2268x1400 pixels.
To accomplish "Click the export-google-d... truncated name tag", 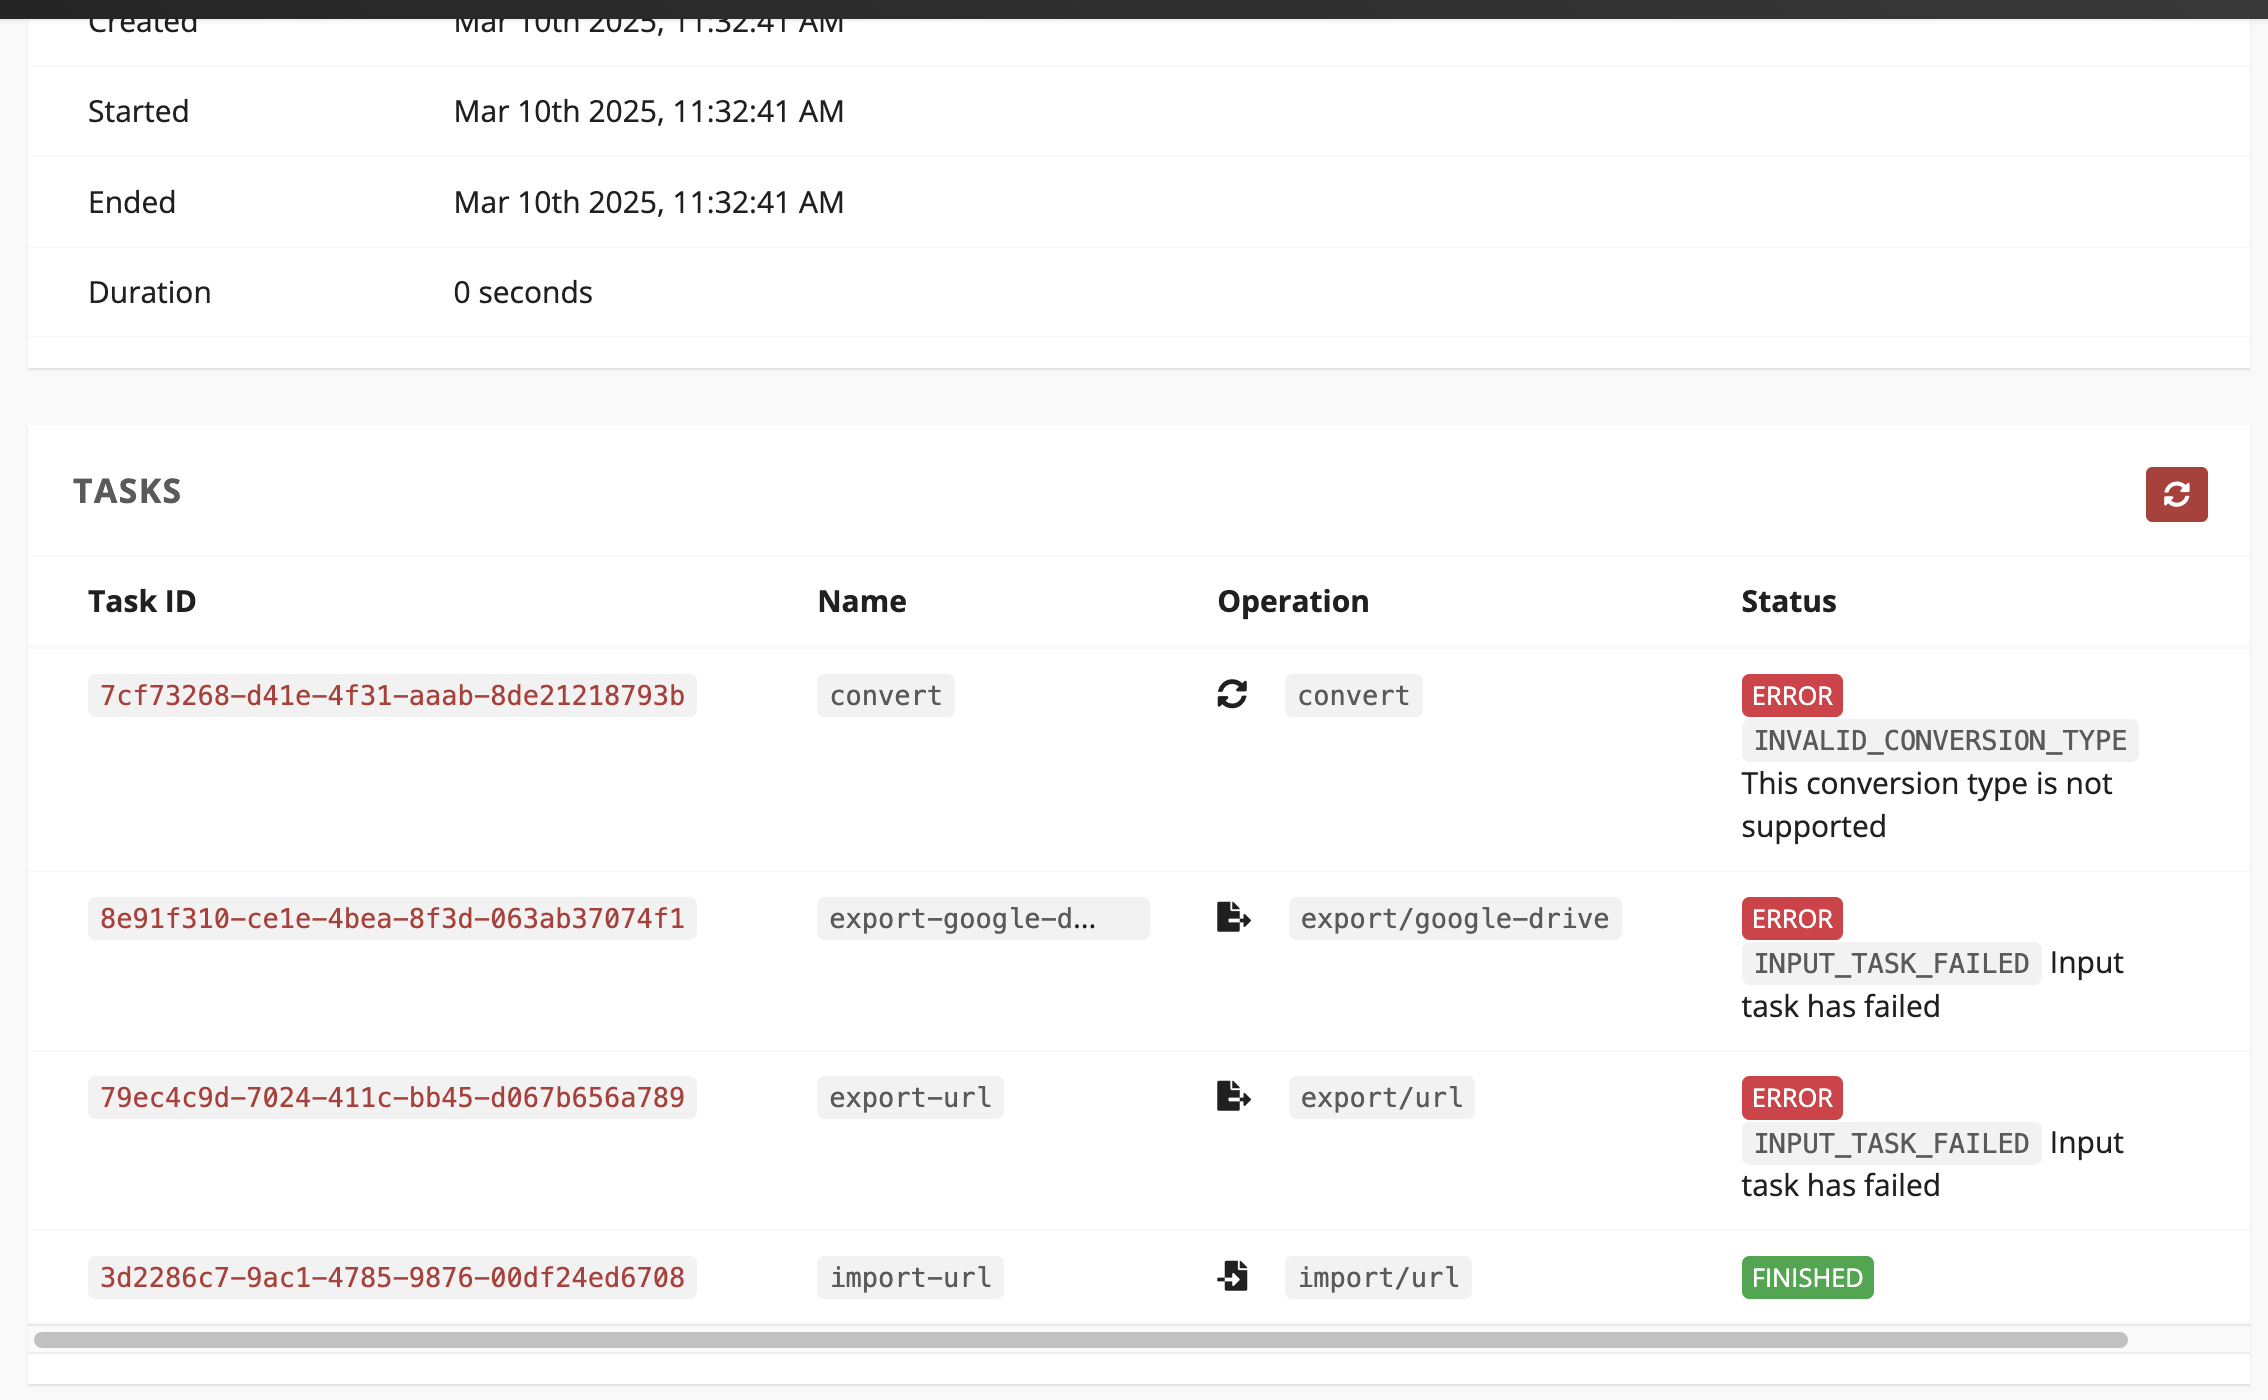I will pos(983,917).
